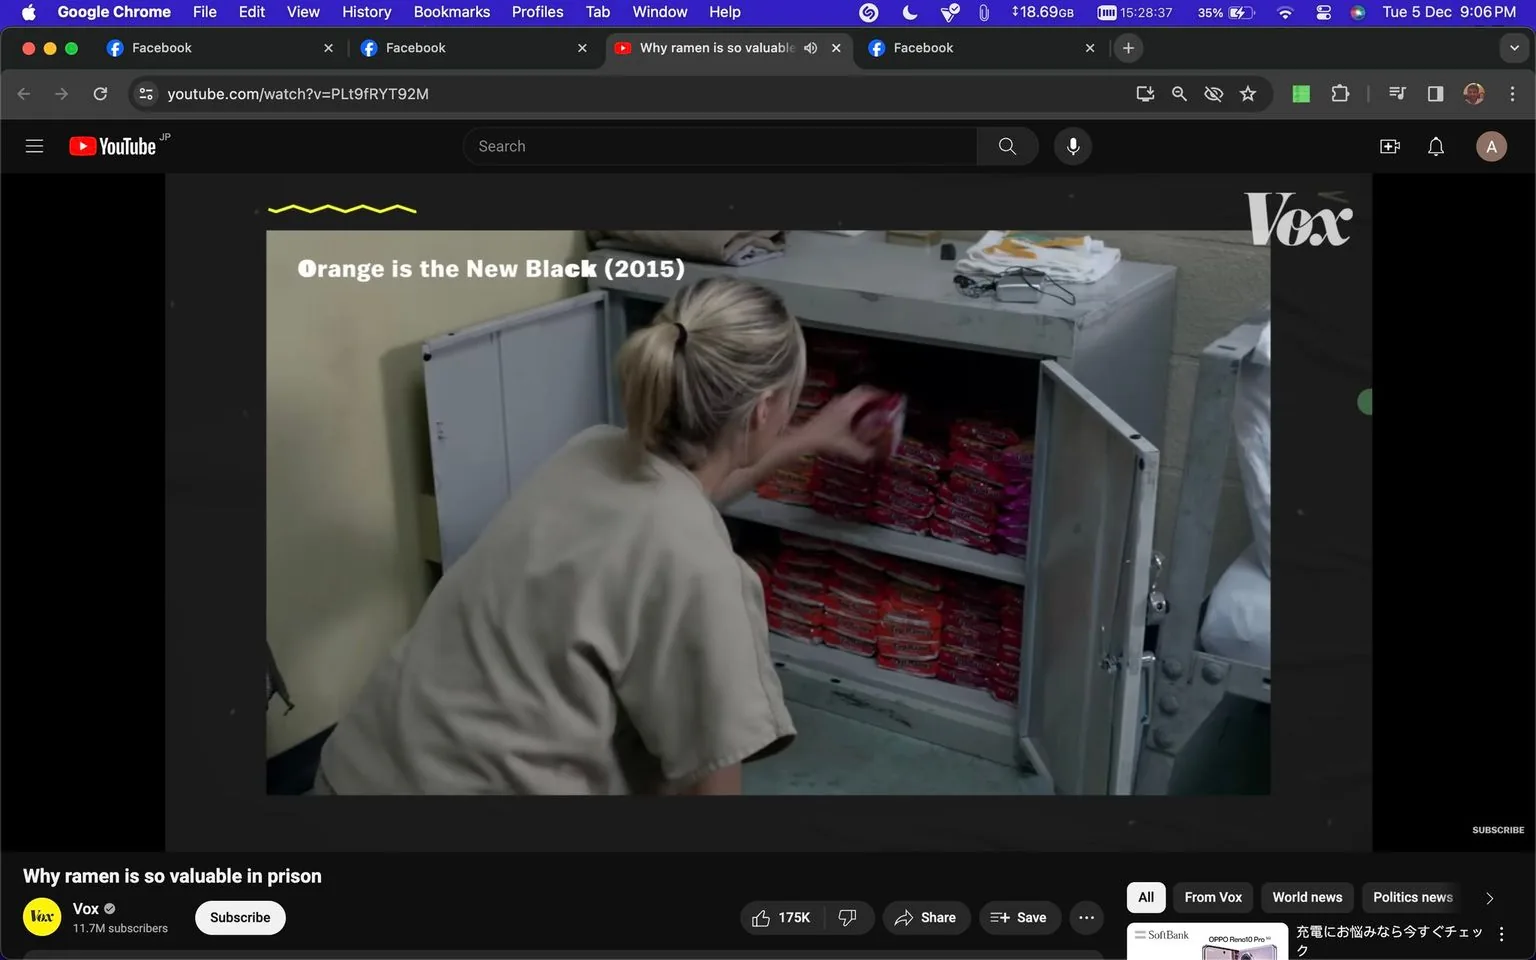Mute the YouTube tab via its speaker icon
The image size is (1536, 960).
(x=810, y=47)
